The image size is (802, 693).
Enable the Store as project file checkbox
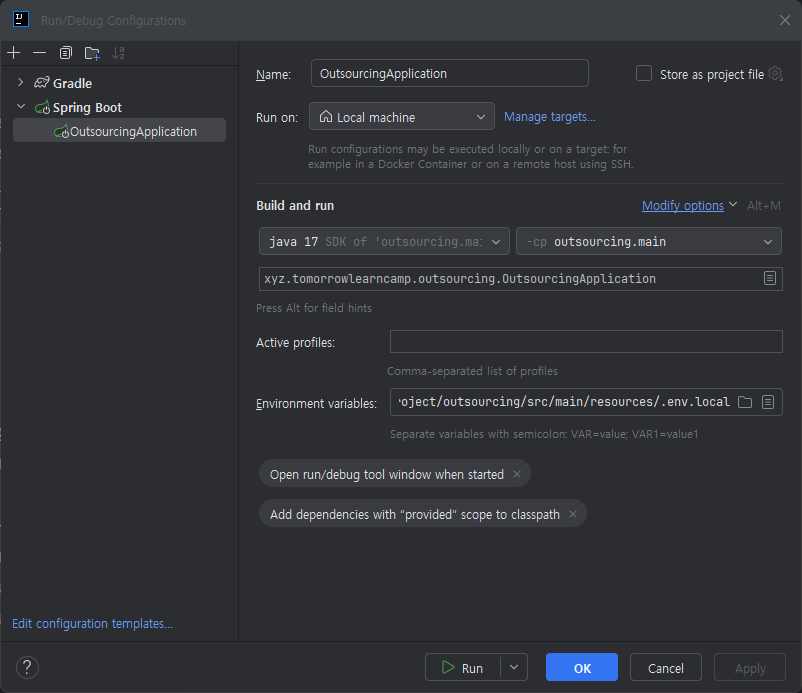(x=643, y=73)
